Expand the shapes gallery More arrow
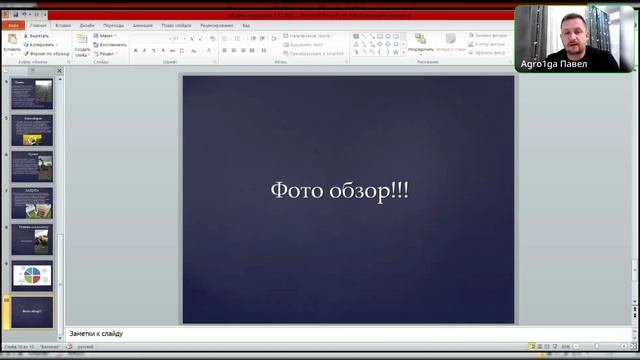 coord(404,52)
